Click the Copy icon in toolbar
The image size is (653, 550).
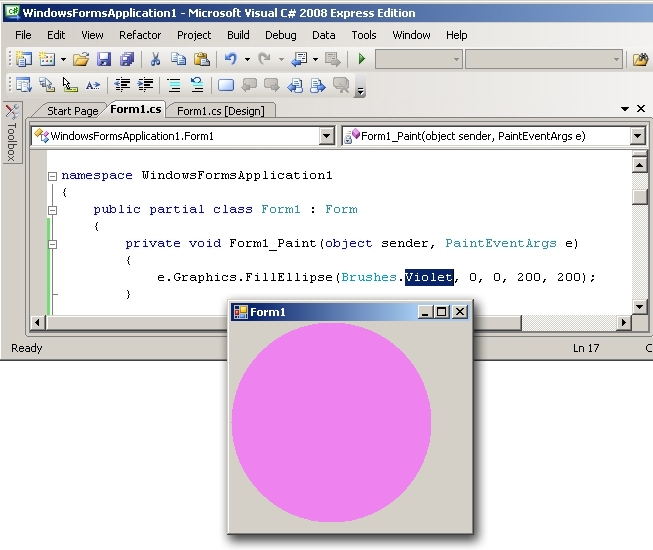coord(178,59)
